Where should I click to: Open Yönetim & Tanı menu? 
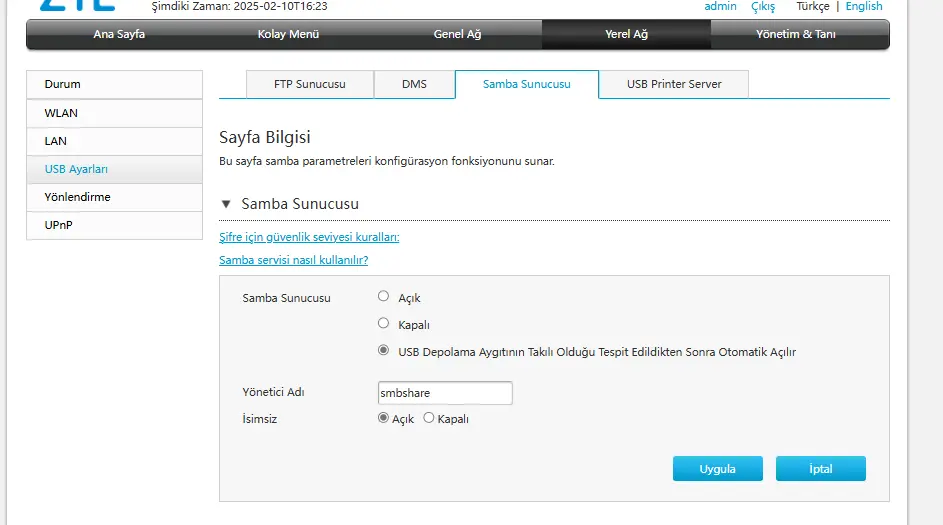795,34
